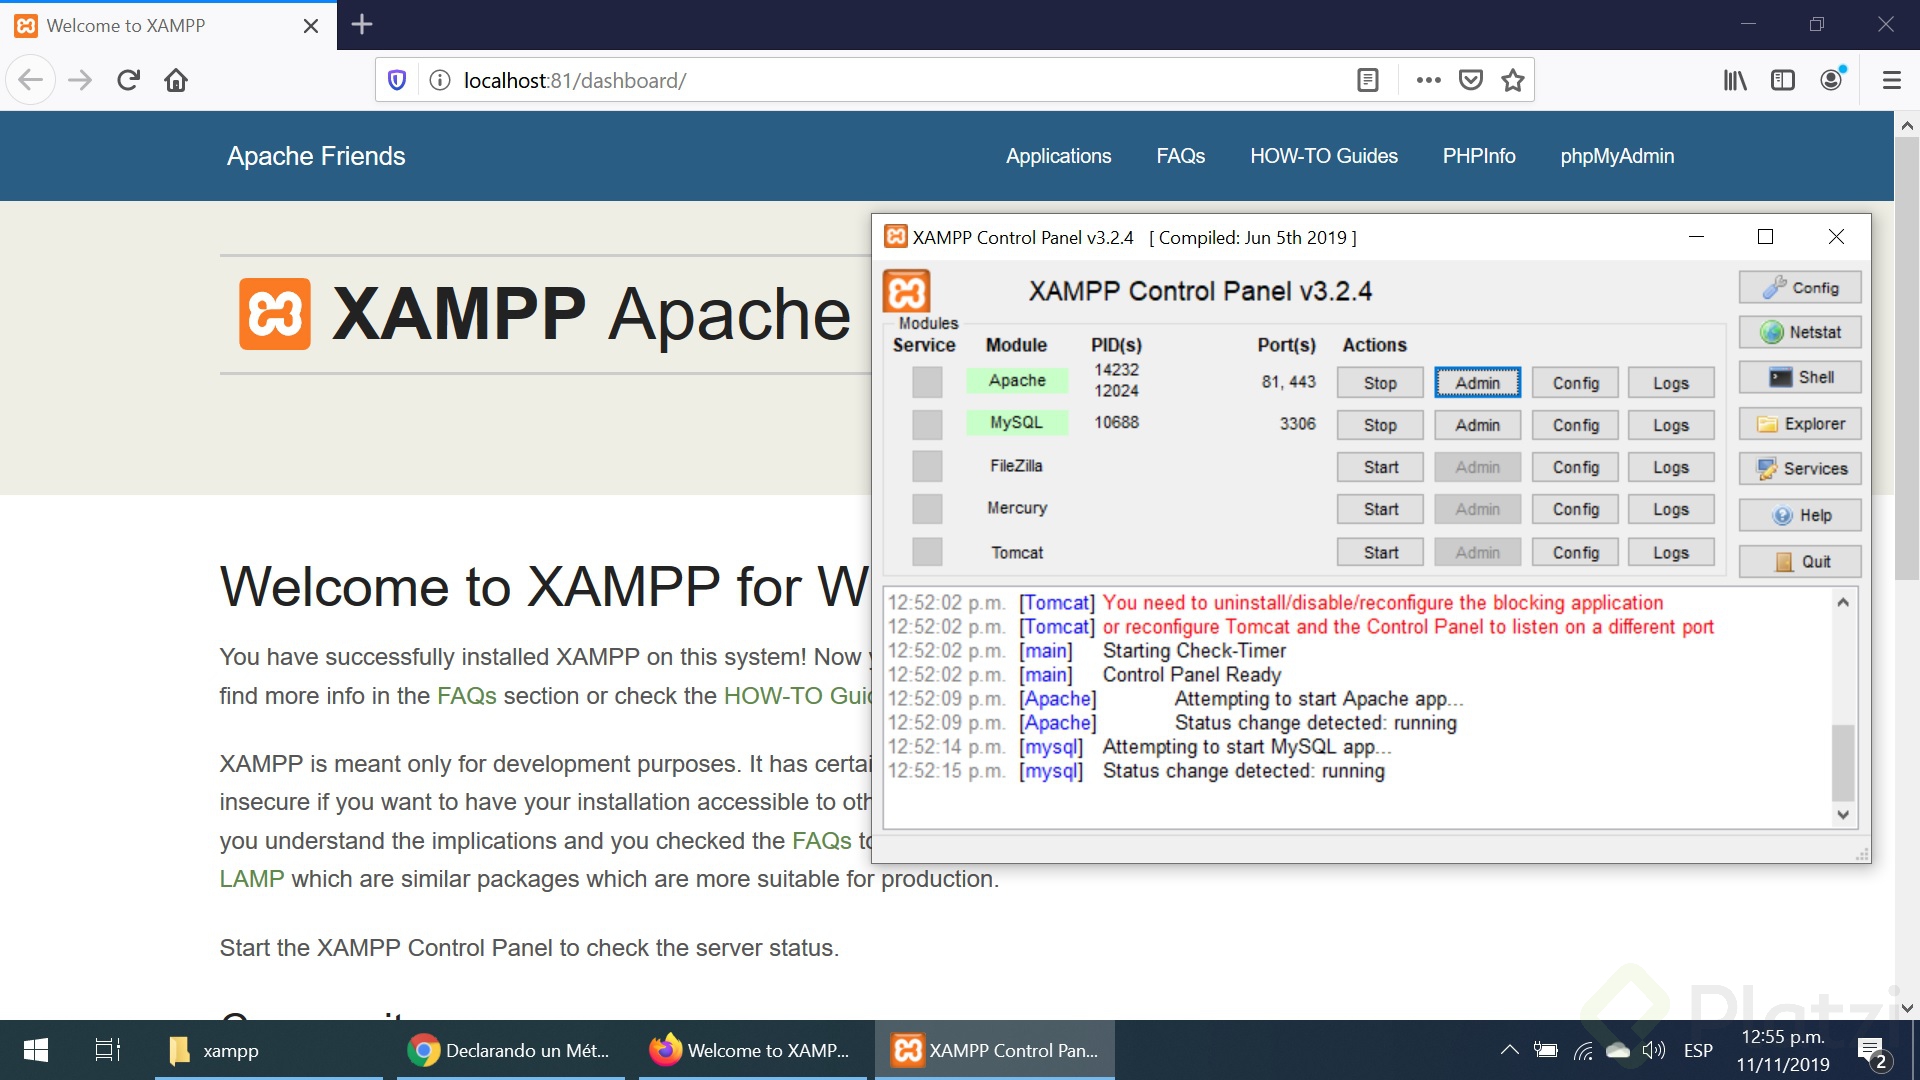Toggle the Apache service checkbox
This screenshot has width=1920, height=1080.
point(927,382)
